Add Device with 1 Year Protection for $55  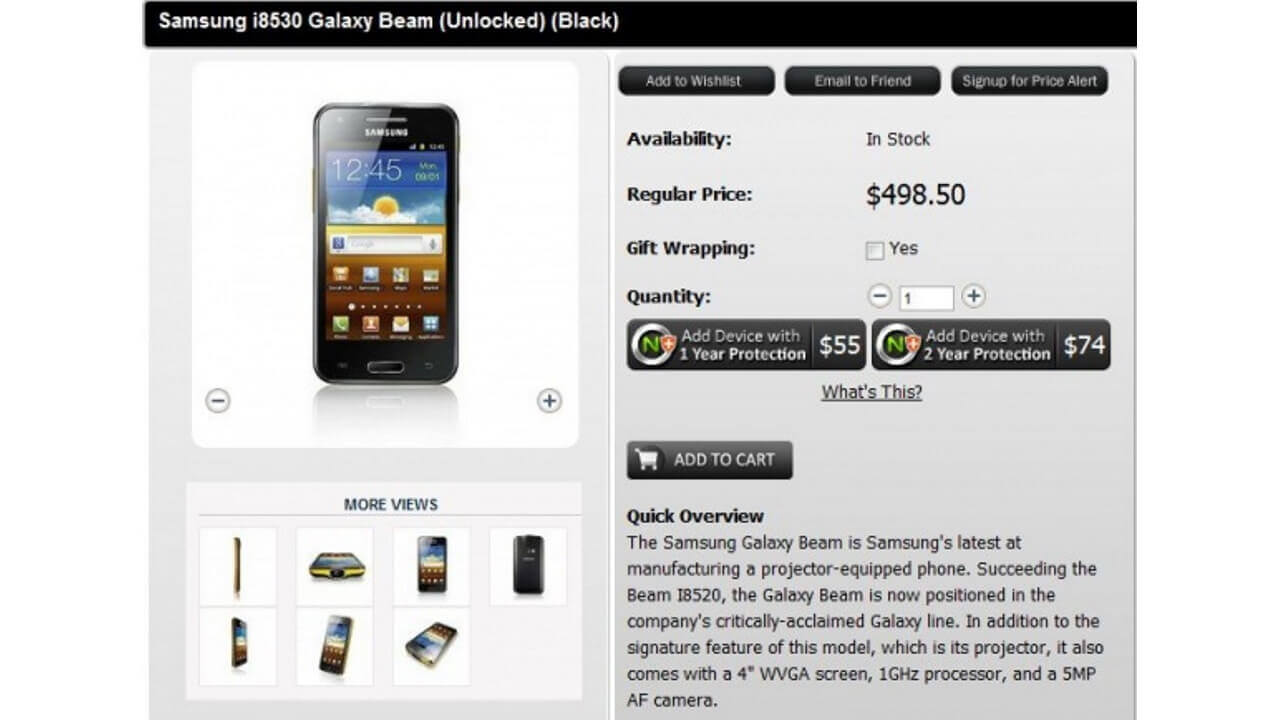point(746,345)
